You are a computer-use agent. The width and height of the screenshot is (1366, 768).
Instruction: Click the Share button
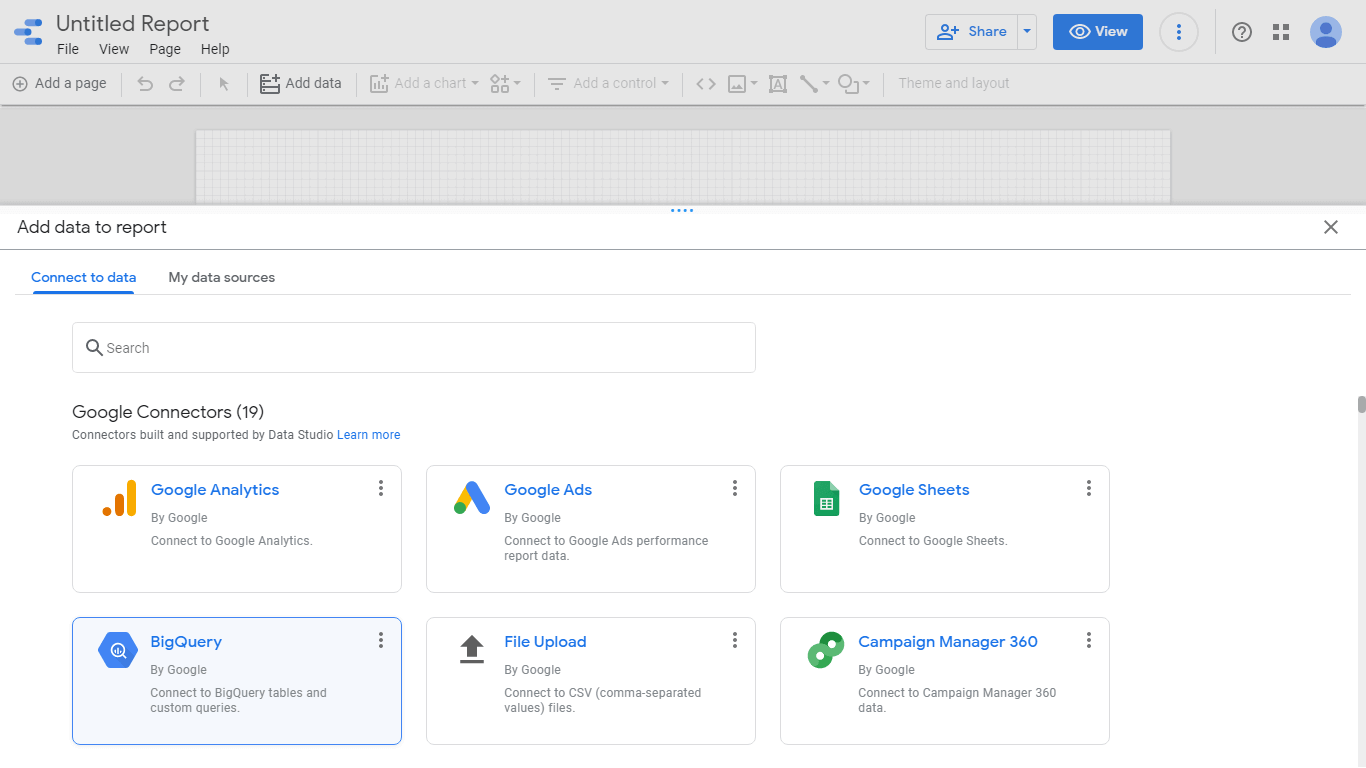[x=971, y=32]
